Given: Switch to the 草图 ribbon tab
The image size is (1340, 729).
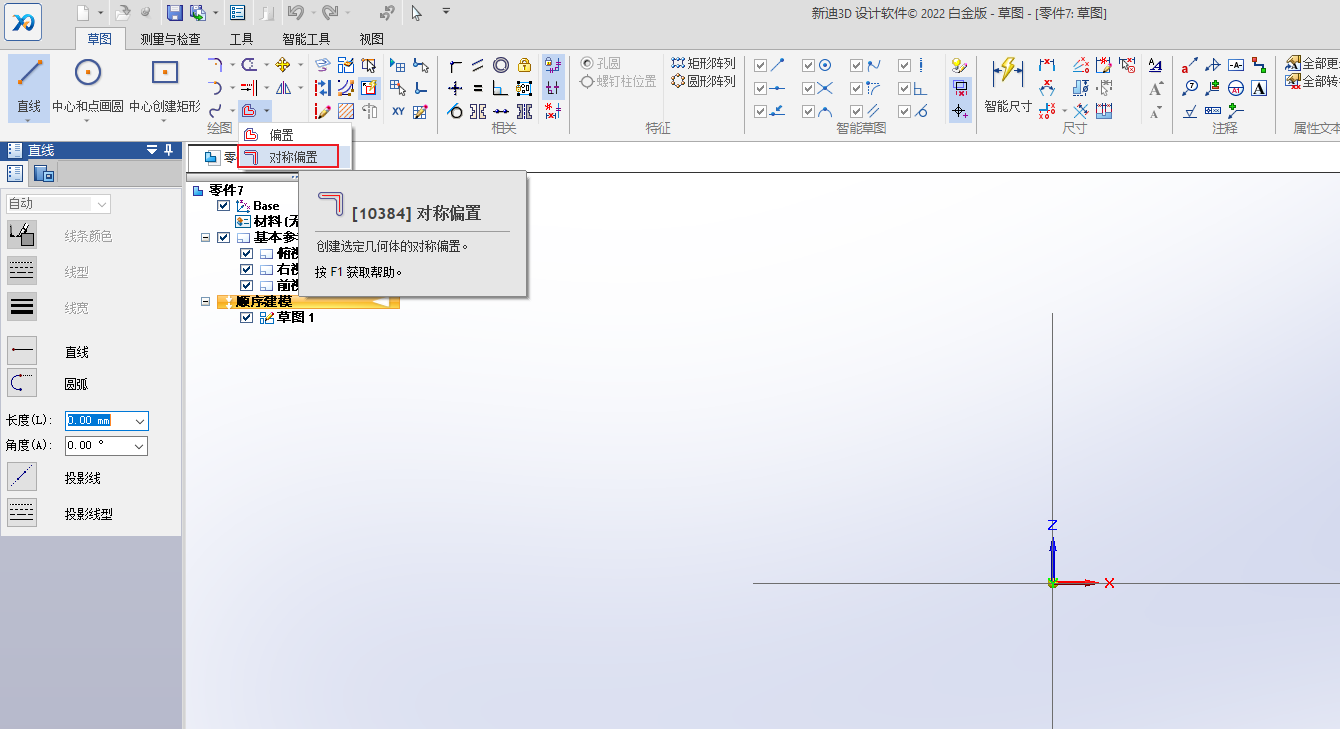Looking at the screenshot, I should 100,39.
